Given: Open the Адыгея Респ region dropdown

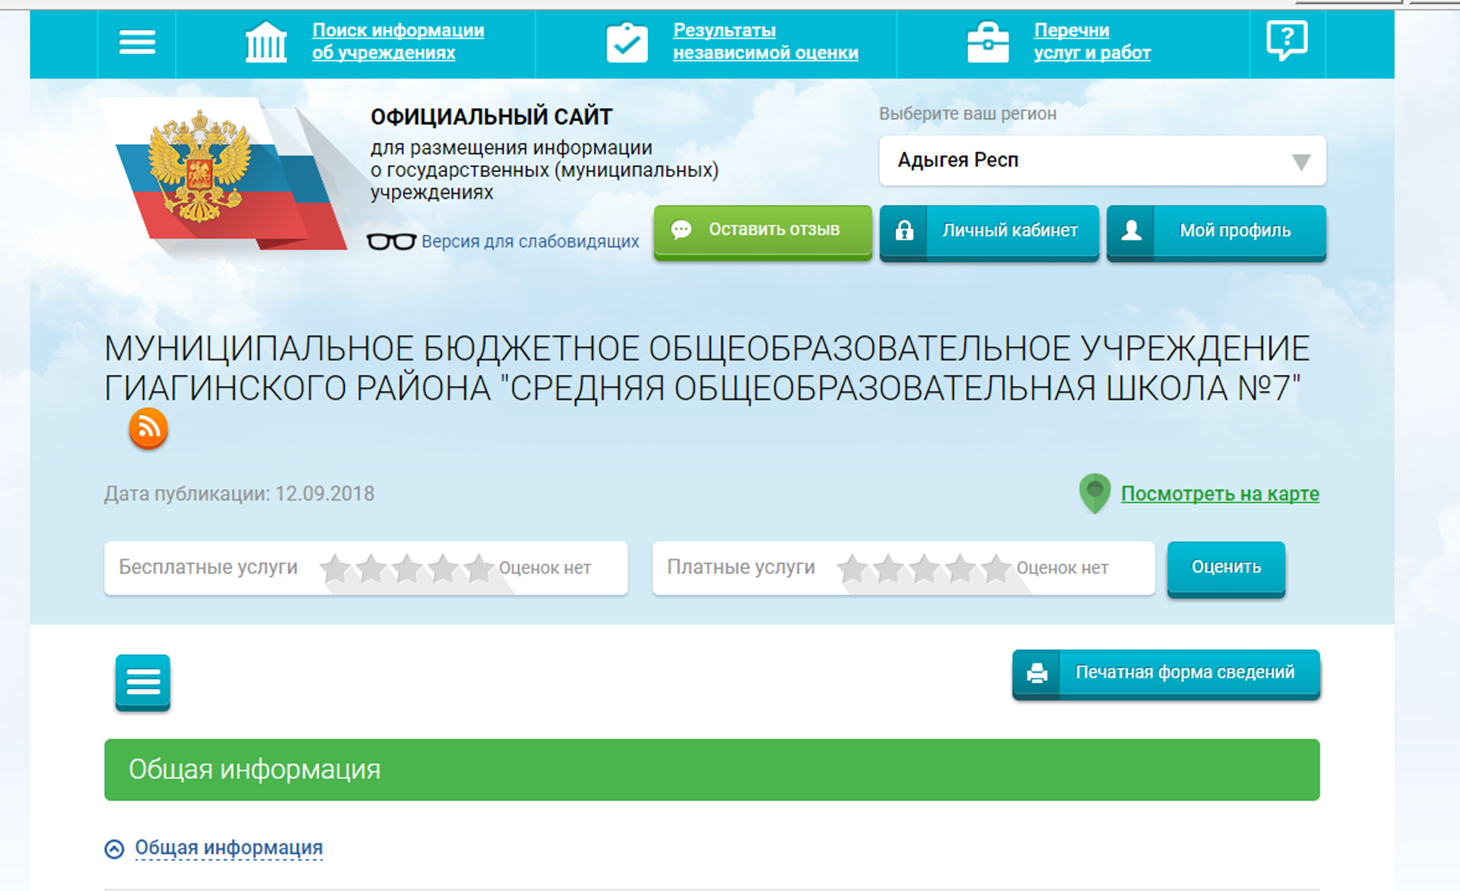Looking at the screenshot, I should (1102, 161).
